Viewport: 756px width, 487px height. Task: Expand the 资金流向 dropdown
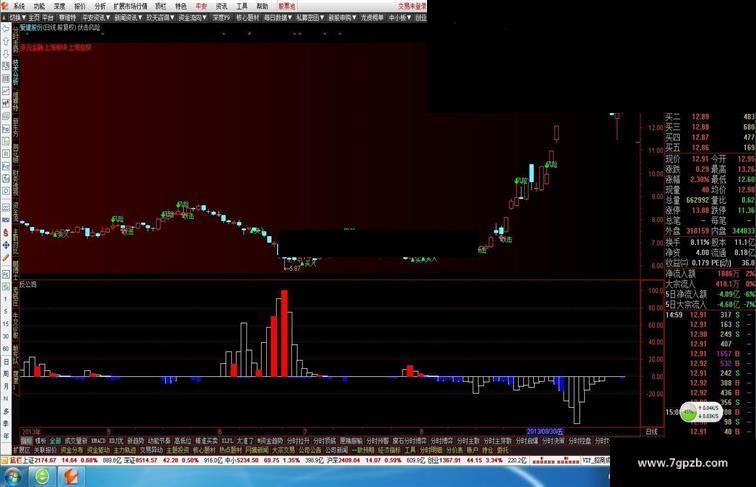click(x=192, y=17)
